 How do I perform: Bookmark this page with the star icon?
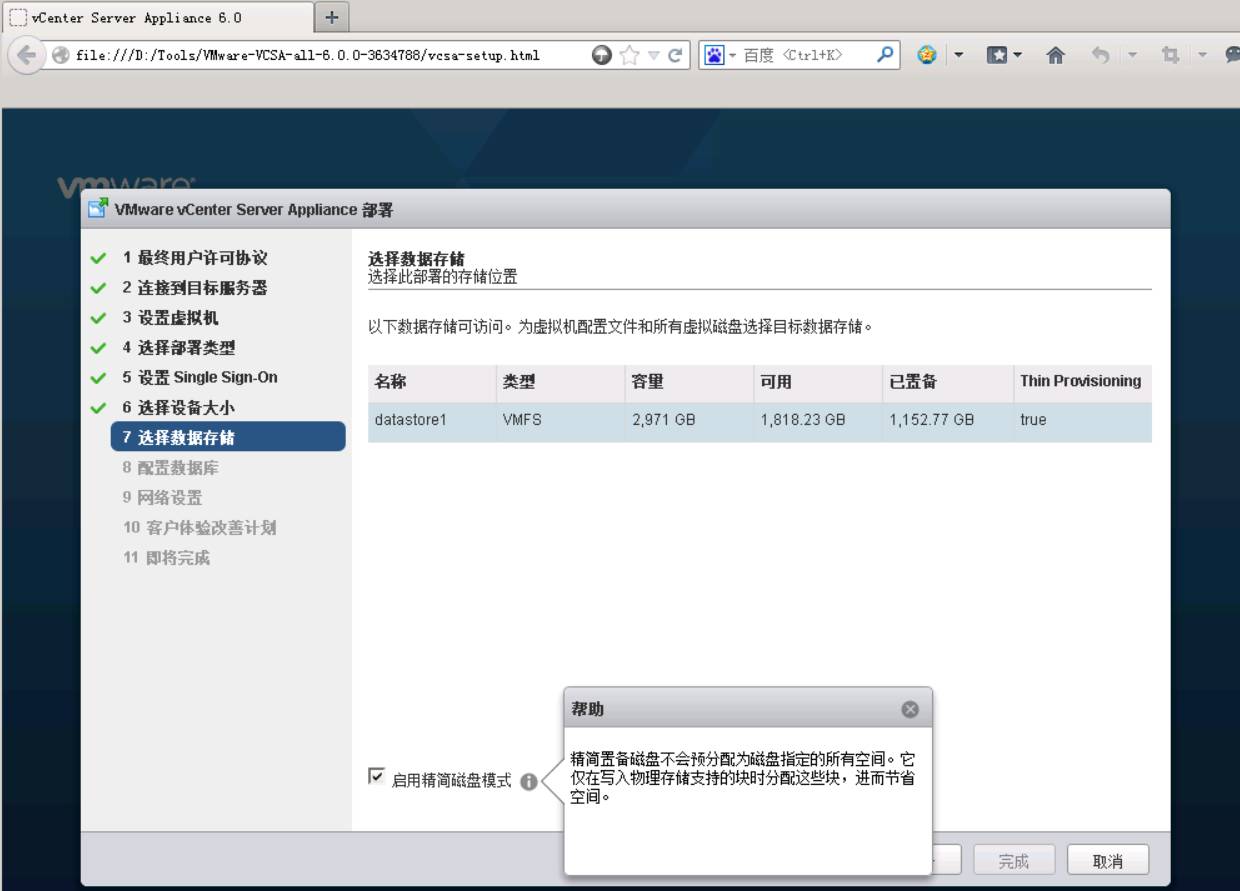coord(630,55)
